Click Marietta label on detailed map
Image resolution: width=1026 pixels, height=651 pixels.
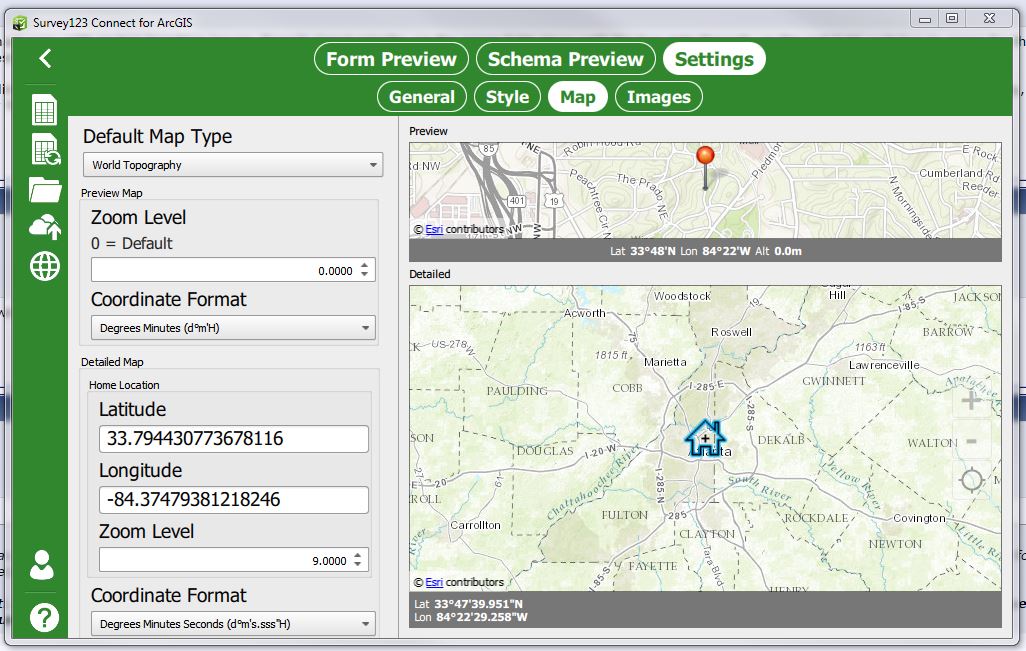[x=665, y=362]
